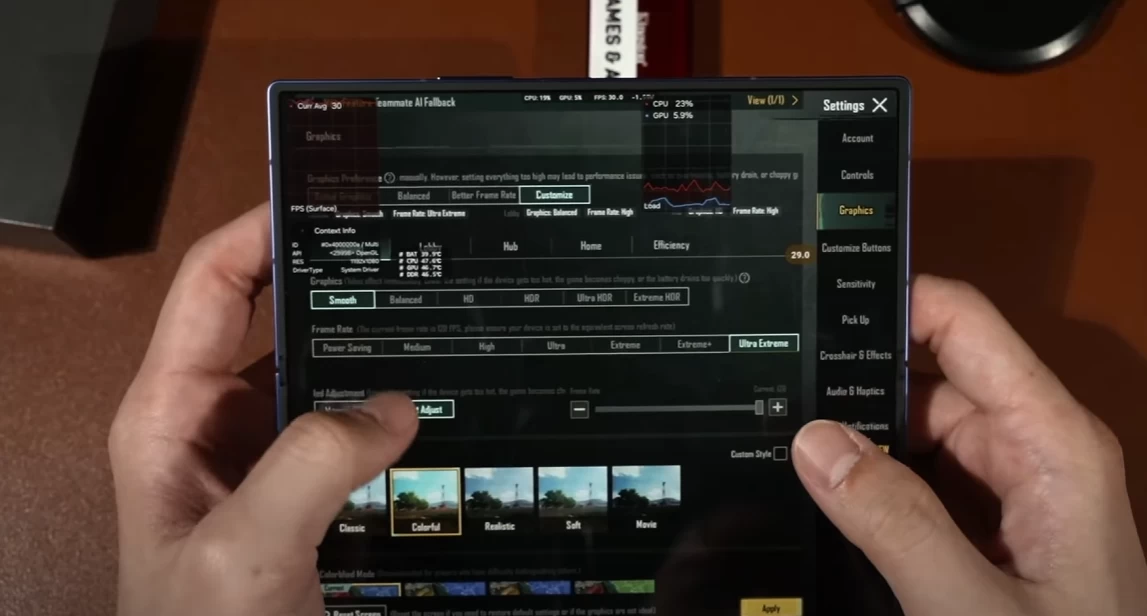Choose Extreme+ frame rate option

(694, 346)
